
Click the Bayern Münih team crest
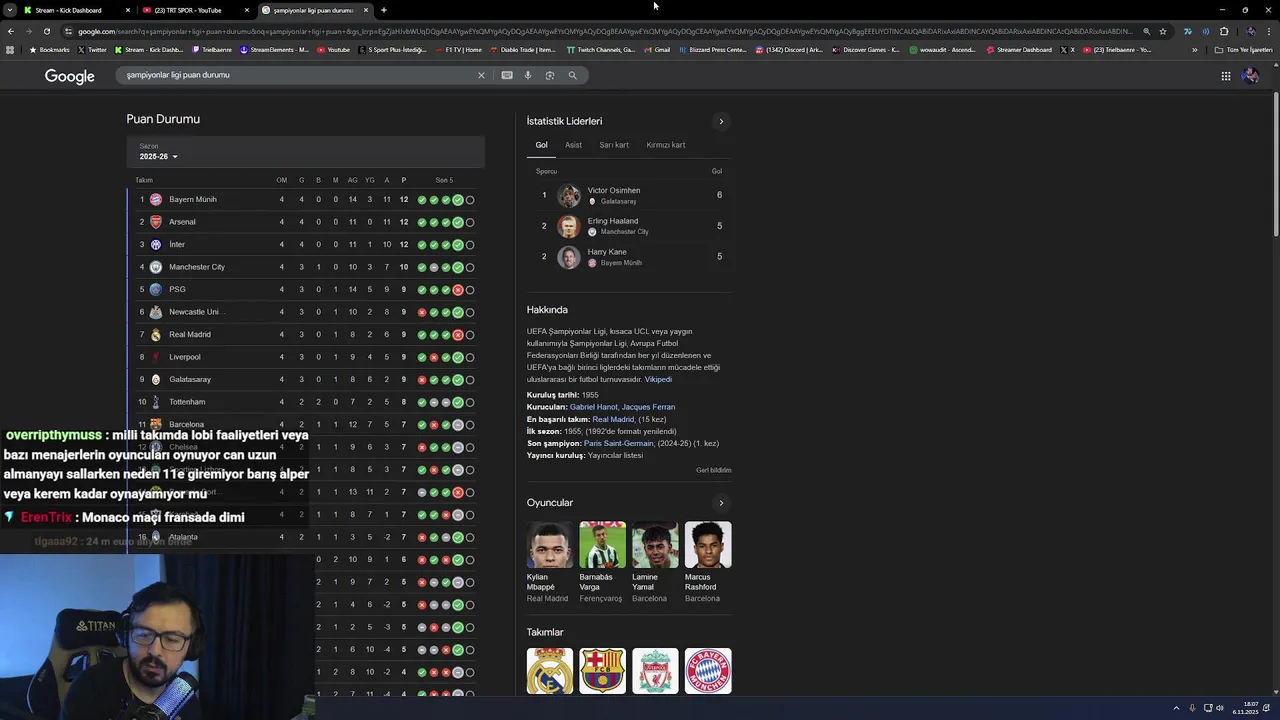[156, 199]
